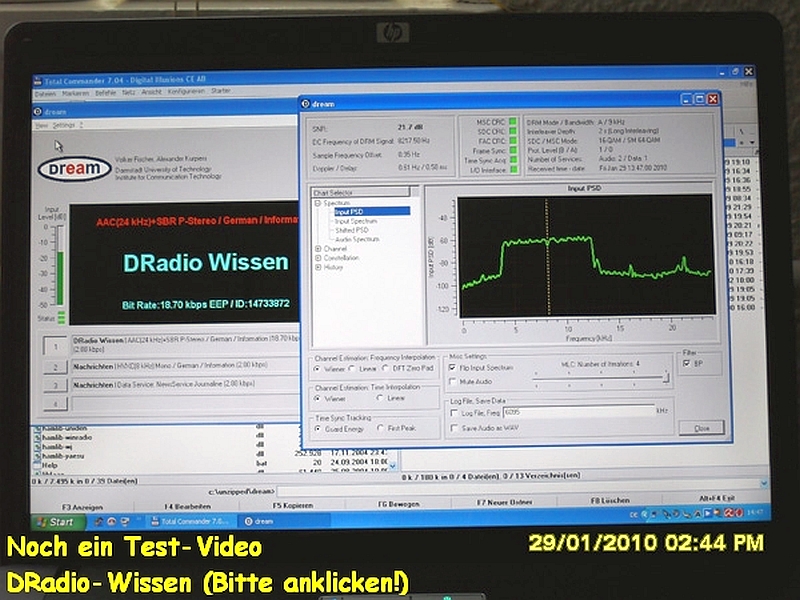Select Guard Energy time sync tracking
Screen dimensions: 800x600
point(318,429)
